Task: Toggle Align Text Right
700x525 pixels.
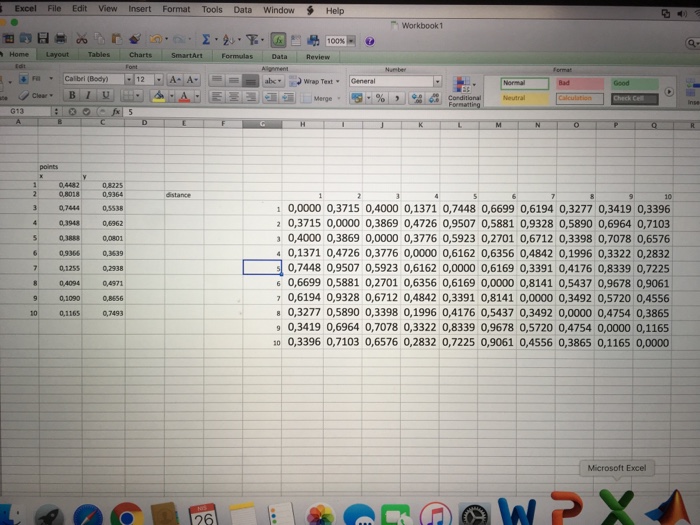Action: click(x=250, y=96)
